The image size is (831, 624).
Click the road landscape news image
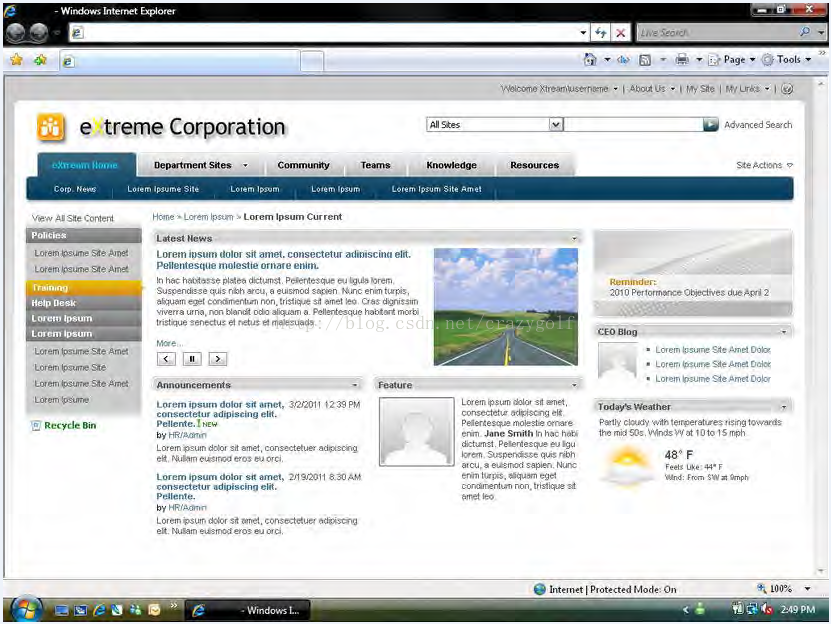[506, 307]
